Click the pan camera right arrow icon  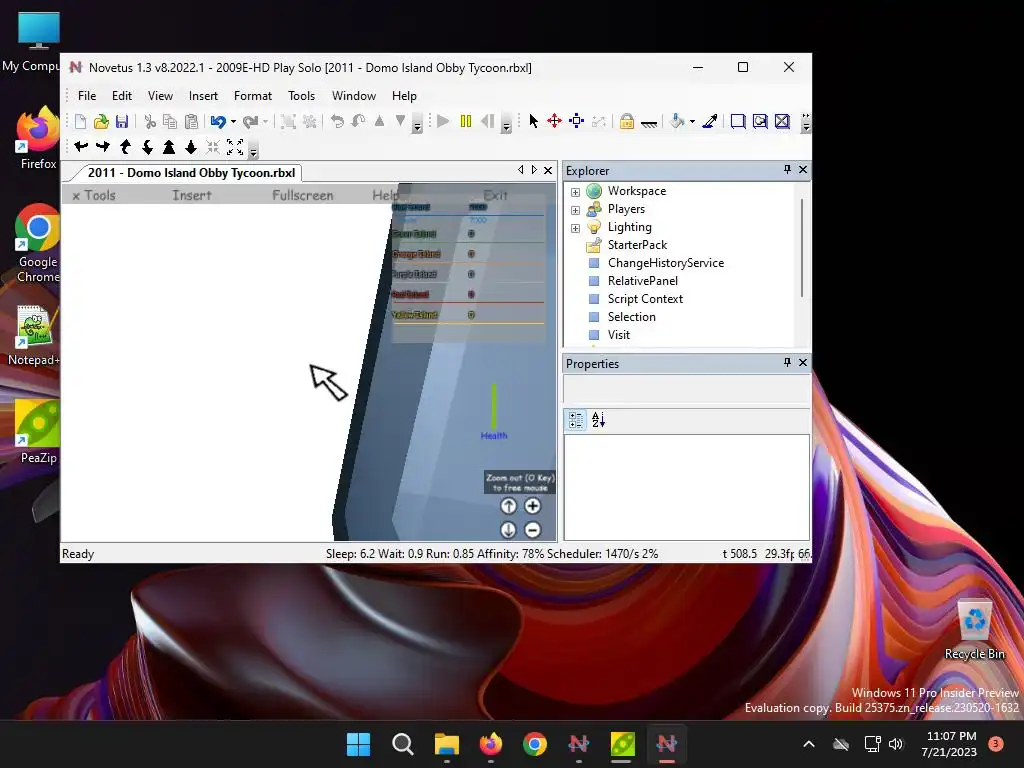click(103, 147)
